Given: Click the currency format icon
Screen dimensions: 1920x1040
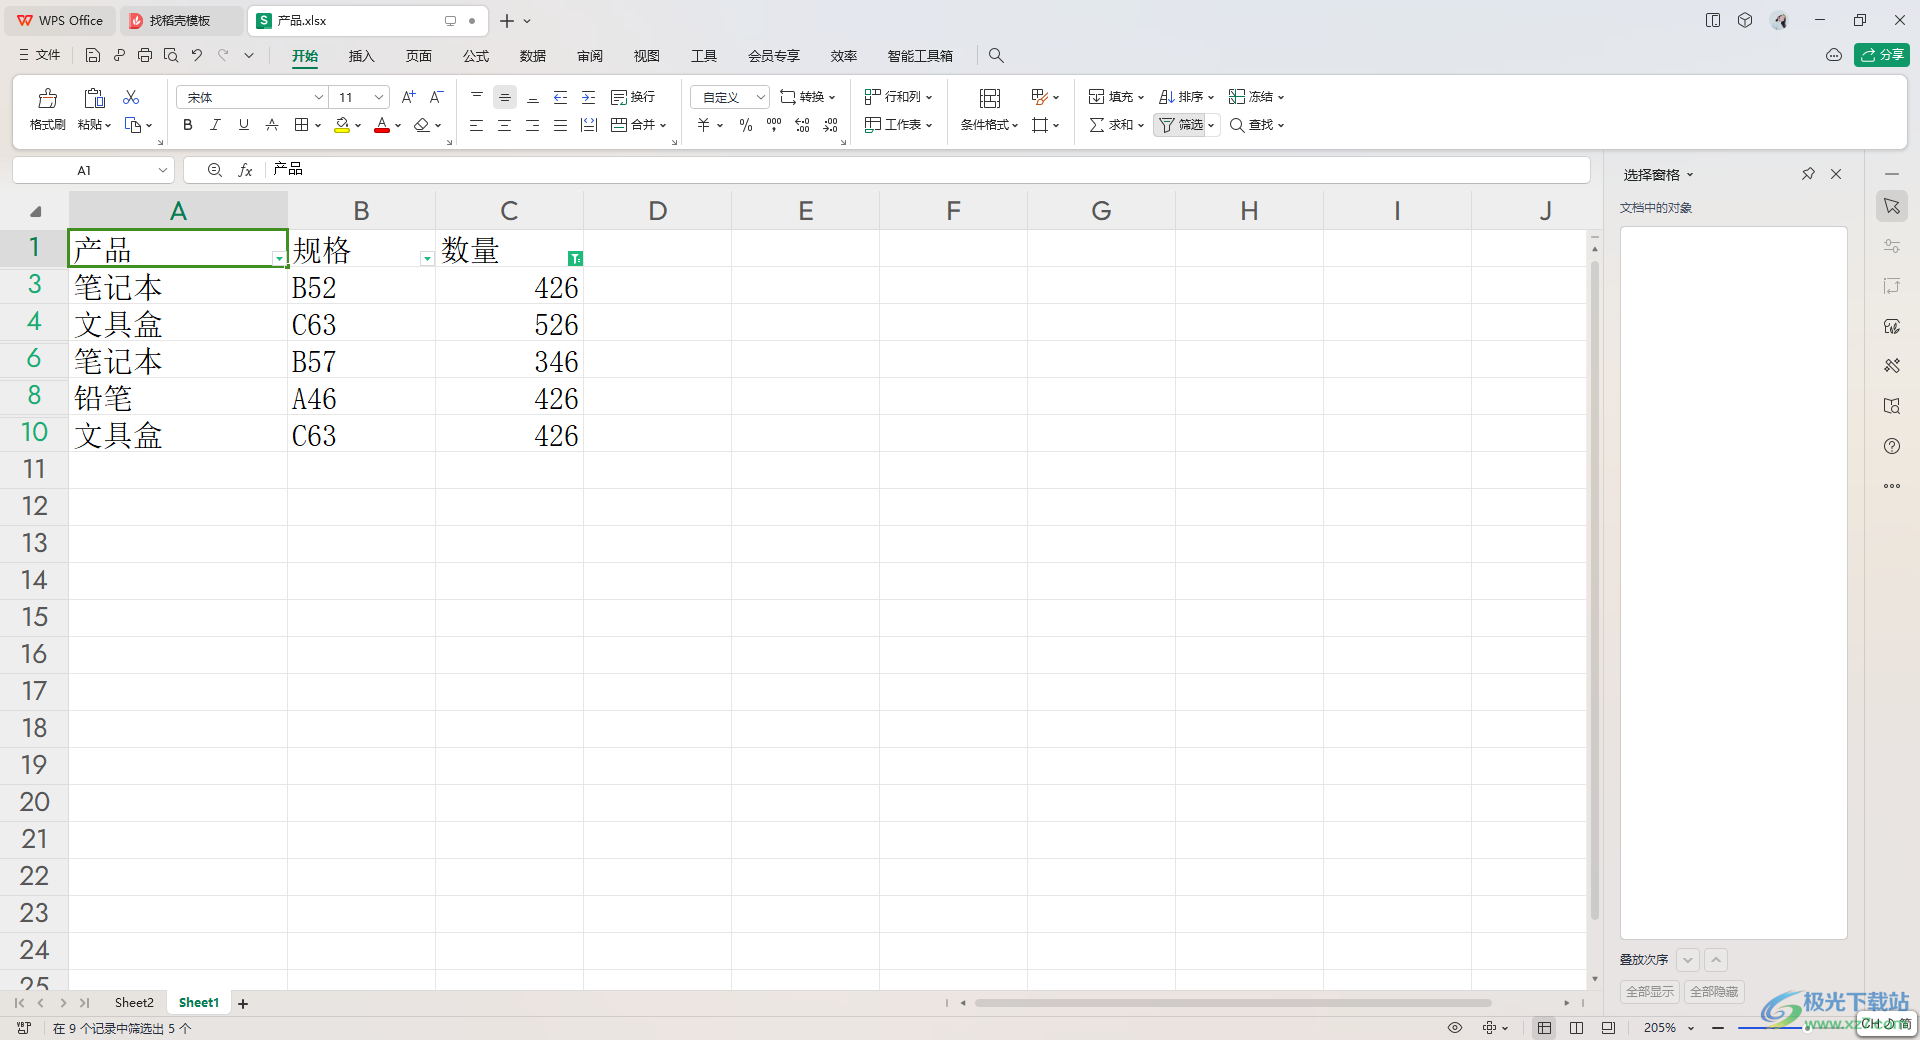Looking at the screenshot, I should click(x=704, y=125).
